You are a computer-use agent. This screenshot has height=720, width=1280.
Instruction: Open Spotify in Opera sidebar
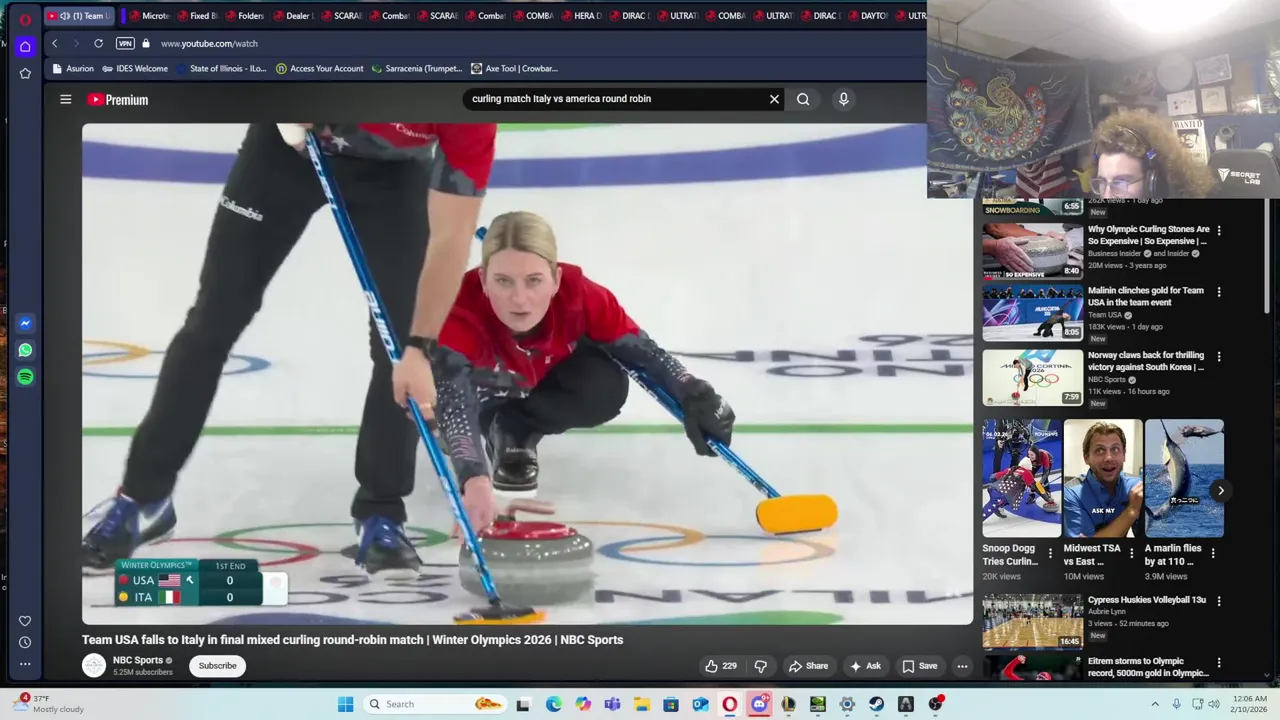pos(25,377)
